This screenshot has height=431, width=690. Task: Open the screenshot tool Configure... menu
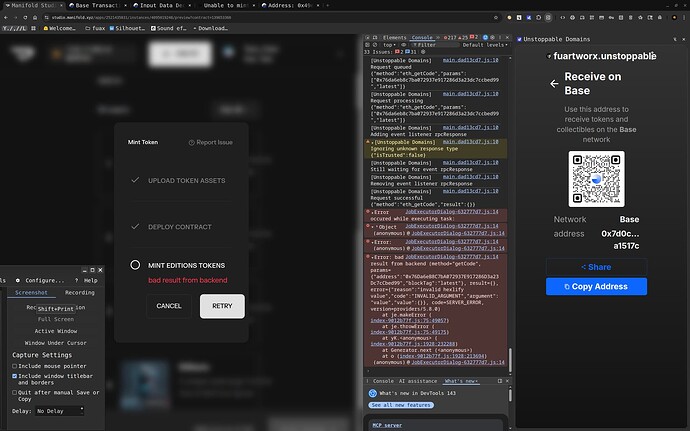(x=40, y=280)
